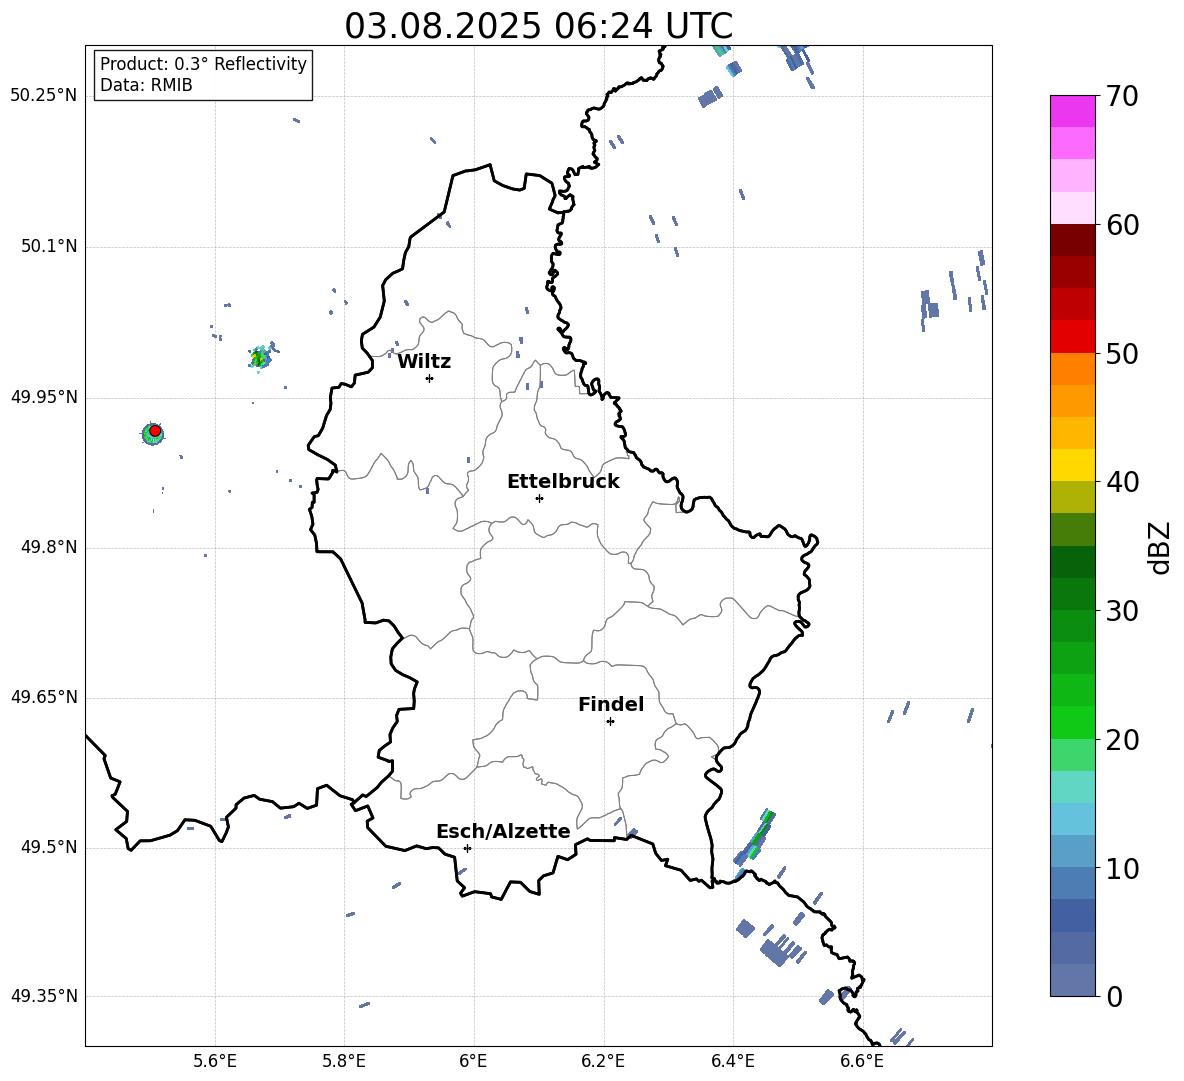
Task: Click the bright green colorbar segment above 20
Action: point(1072,722)
